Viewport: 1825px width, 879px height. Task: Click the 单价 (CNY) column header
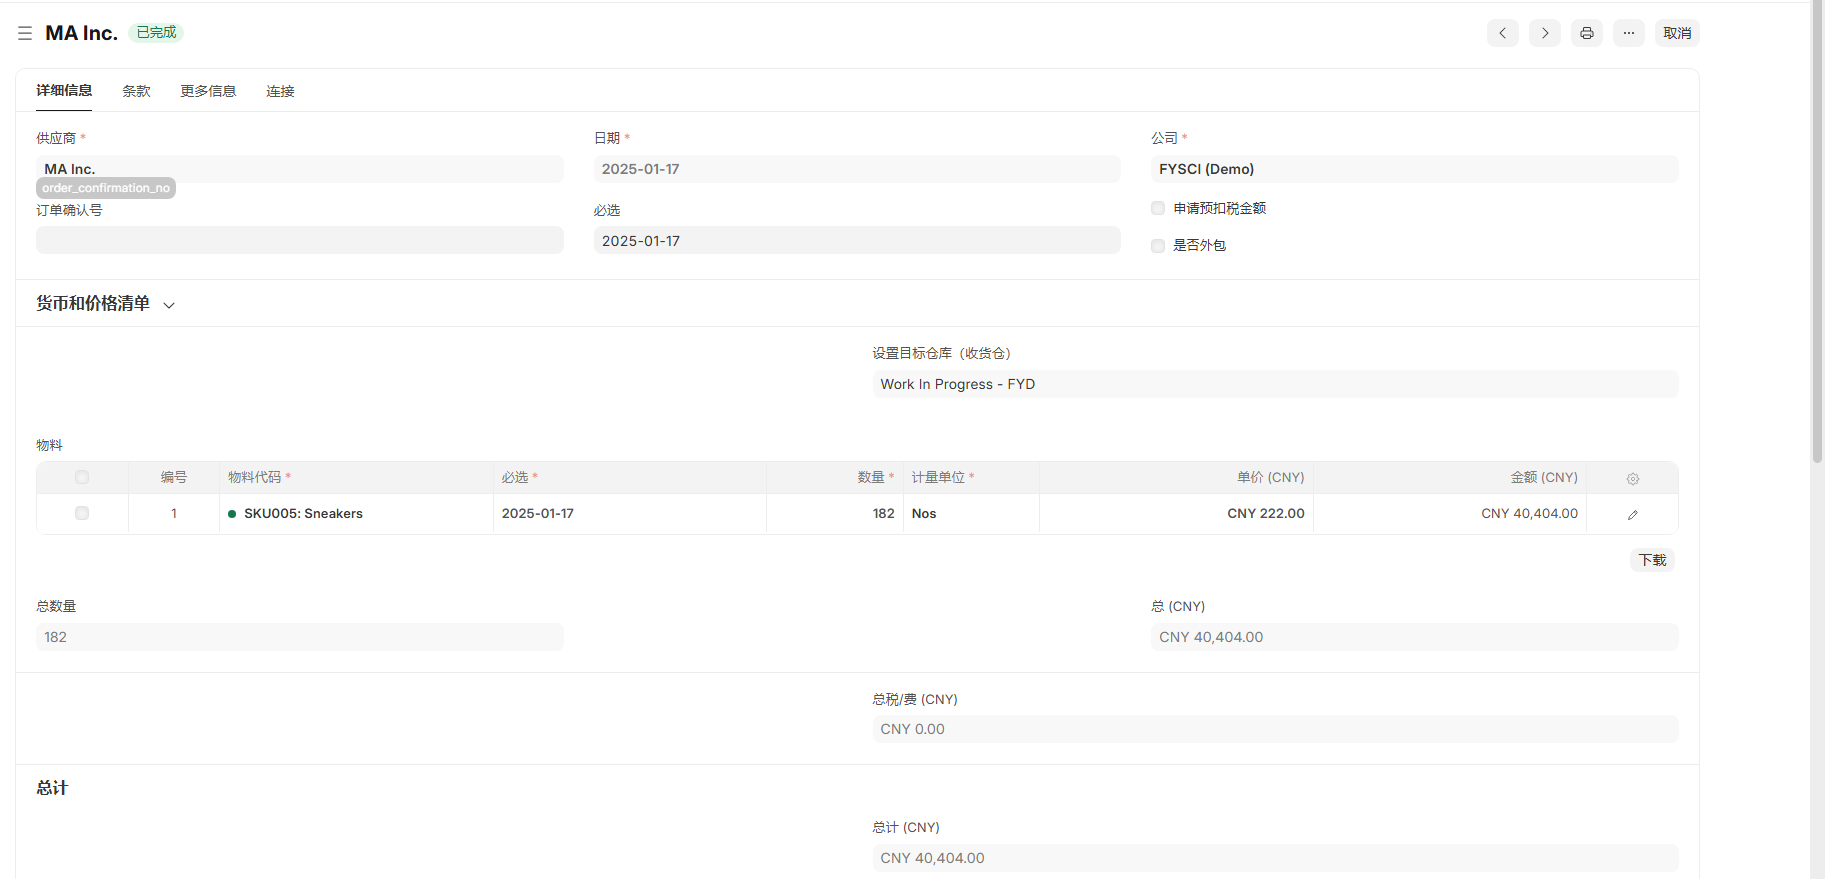coord(1176,477)
